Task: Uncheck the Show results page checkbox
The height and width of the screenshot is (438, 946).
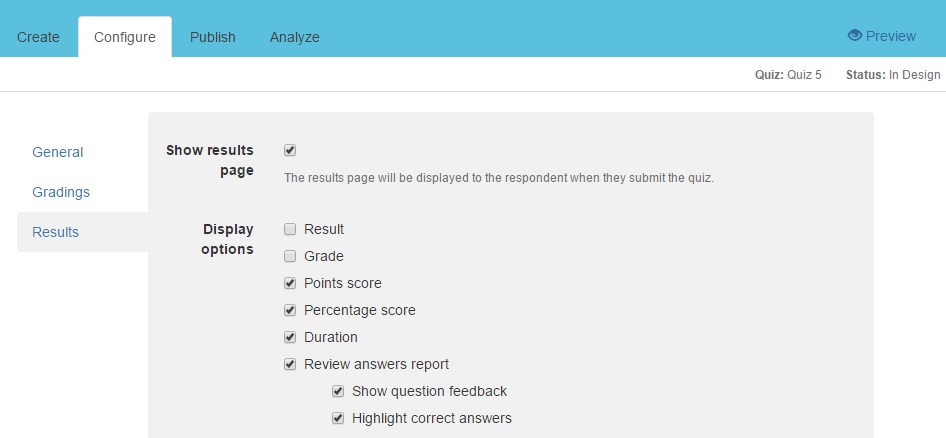Action: tap(290, 150)
